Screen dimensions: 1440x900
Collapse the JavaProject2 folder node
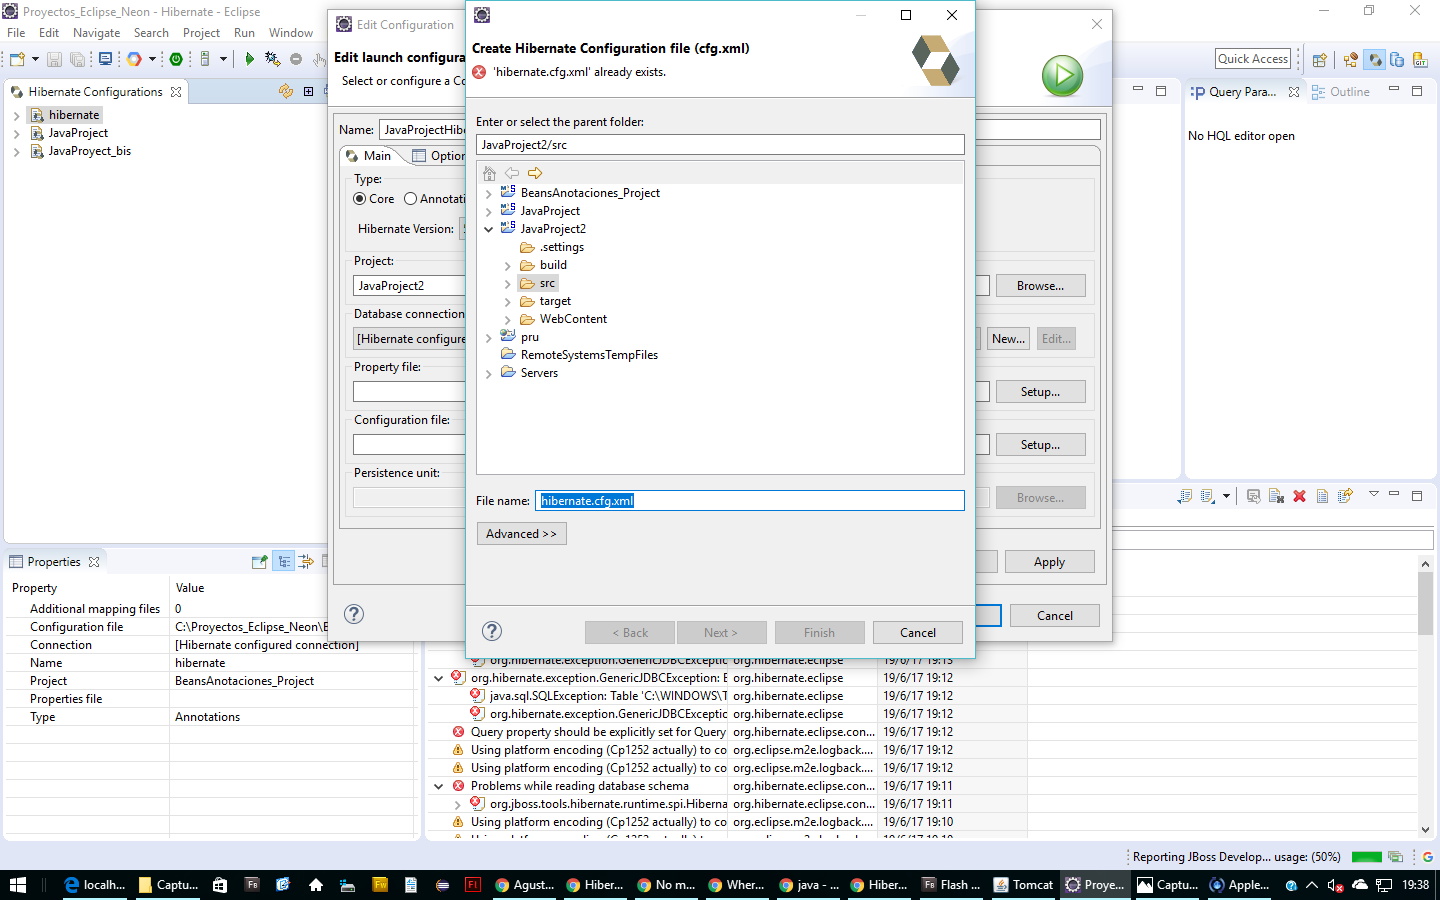point(488,229)
